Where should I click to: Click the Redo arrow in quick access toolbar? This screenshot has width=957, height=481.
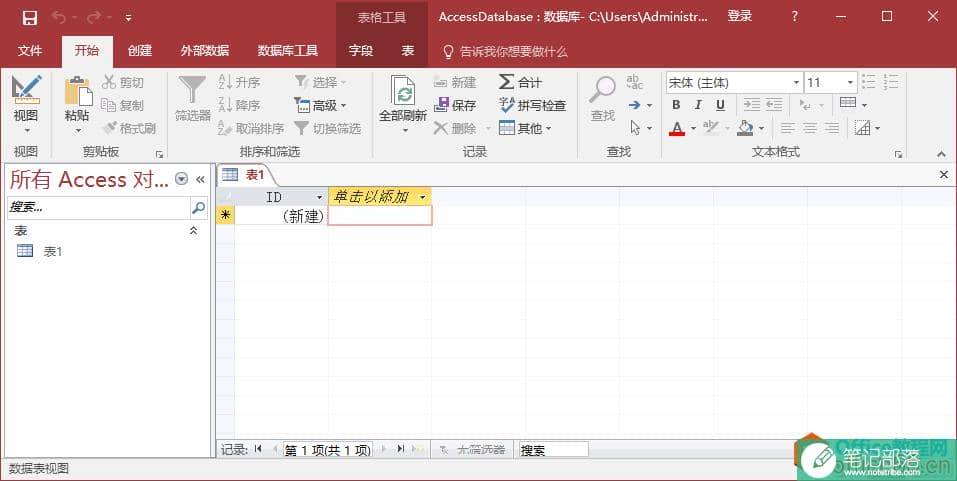pos(94,18)
